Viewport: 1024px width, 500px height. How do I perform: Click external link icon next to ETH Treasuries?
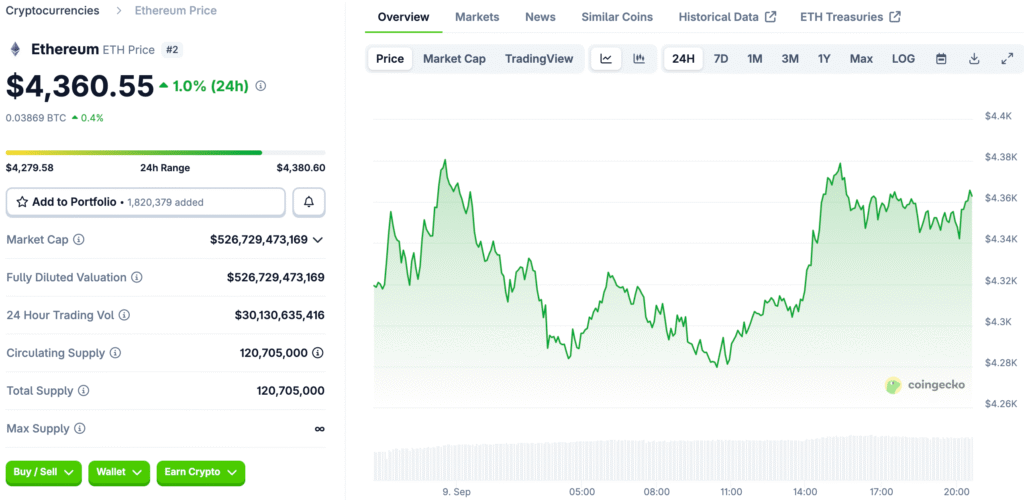[x=895, y=17]
